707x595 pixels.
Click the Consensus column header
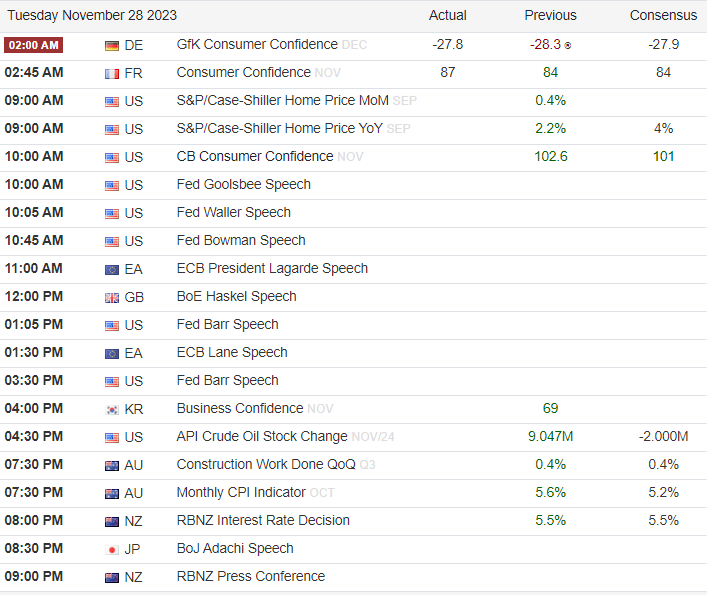(663, 15)
